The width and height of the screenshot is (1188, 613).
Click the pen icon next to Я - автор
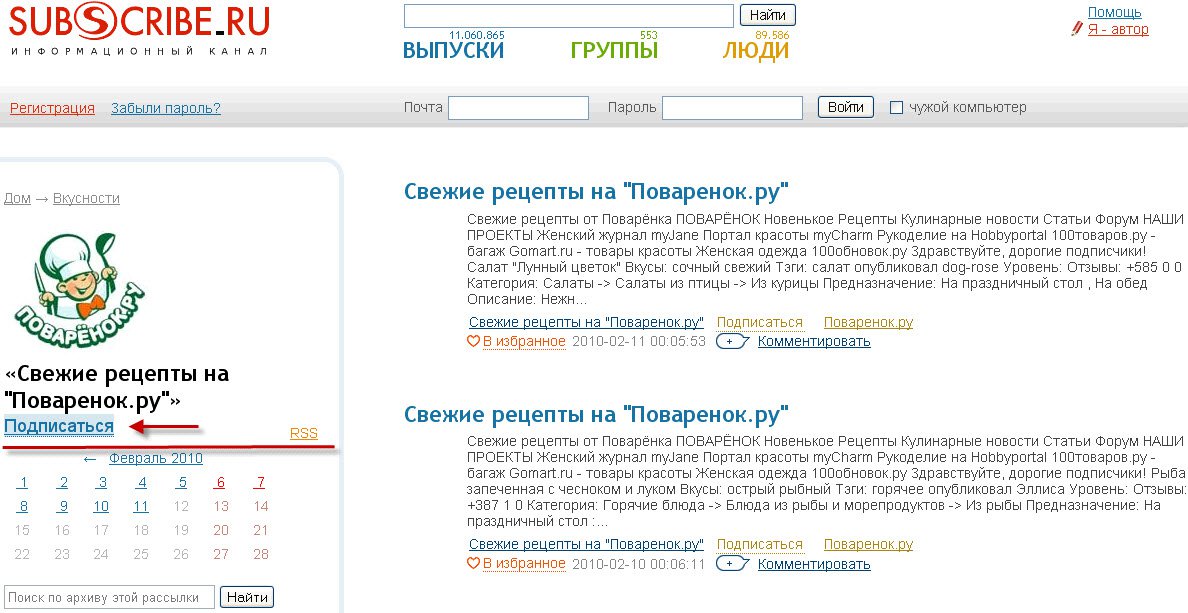(1077, 29)
